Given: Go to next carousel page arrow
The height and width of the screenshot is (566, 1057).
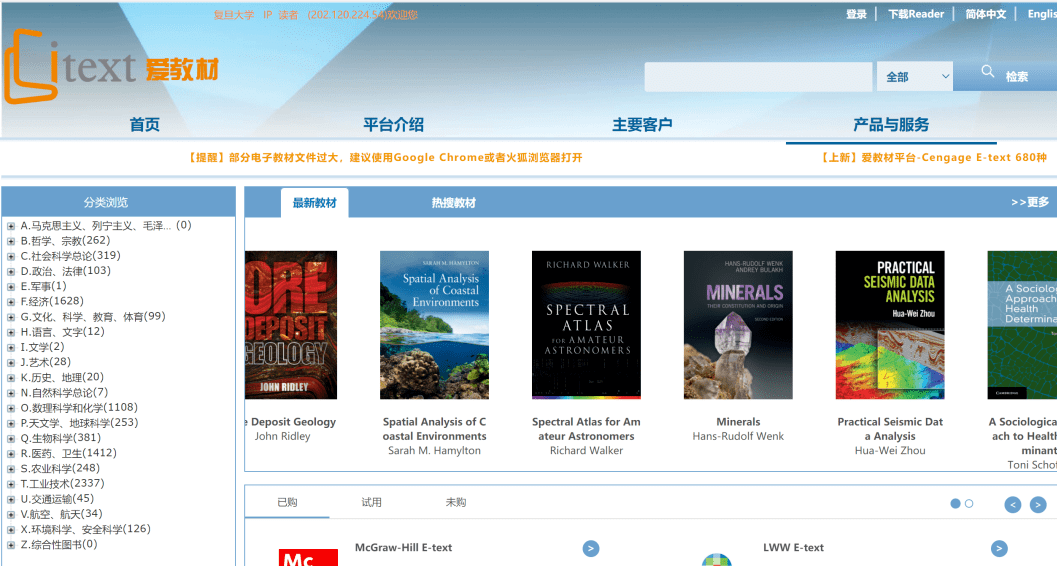Looking at the screenshot, I should pos(1038,504).
